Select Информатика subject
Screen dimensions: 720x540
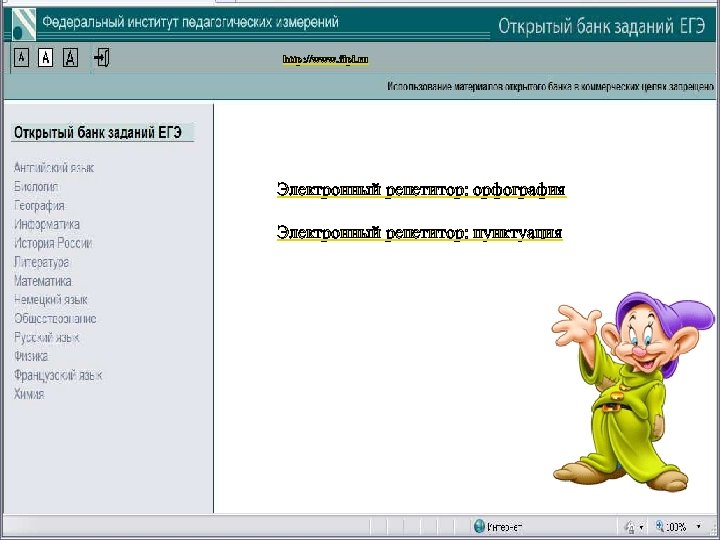[x=47, y=225]
